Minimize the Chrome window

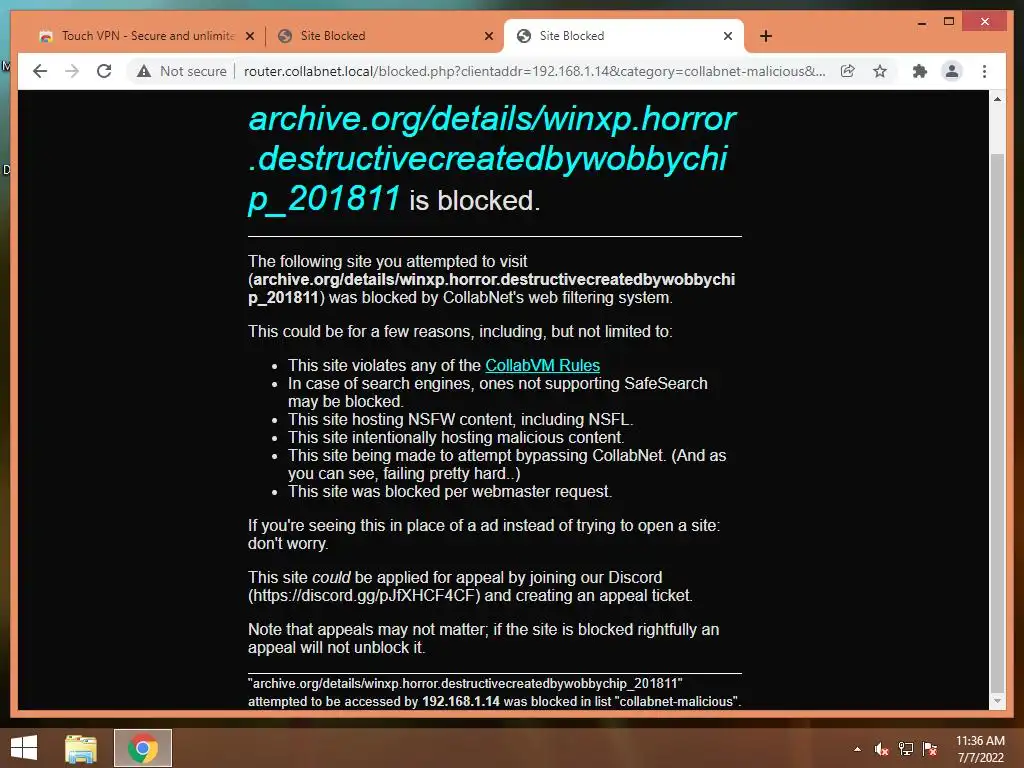coord(921,22)
